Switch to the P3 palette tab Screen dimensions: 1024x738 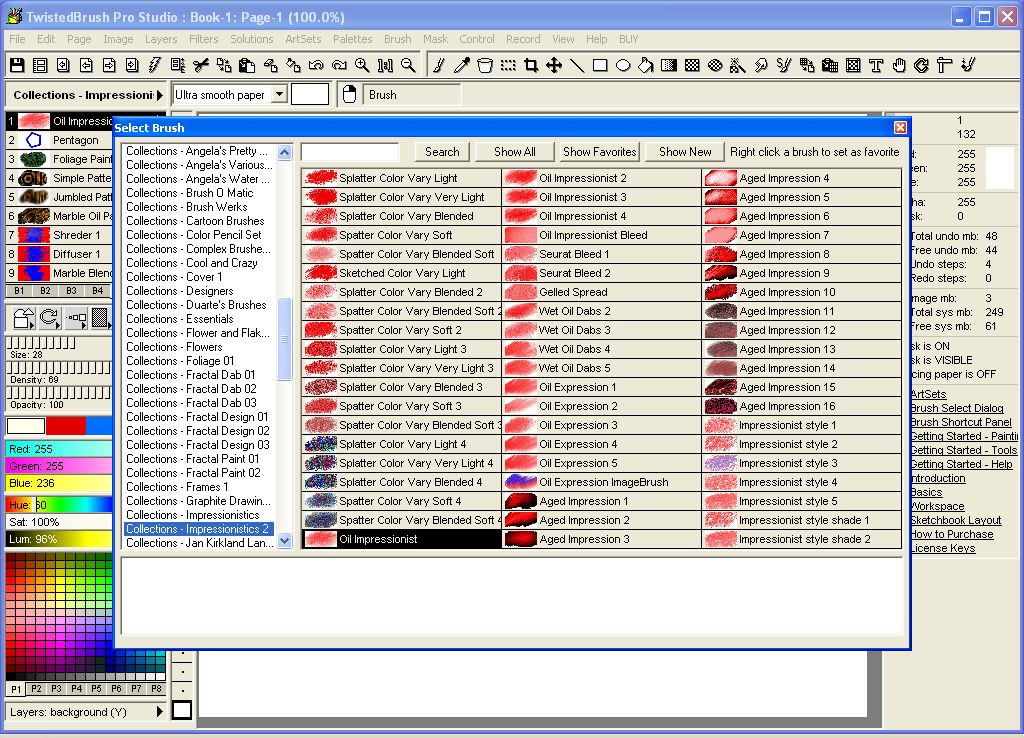[x=56, y=688]
